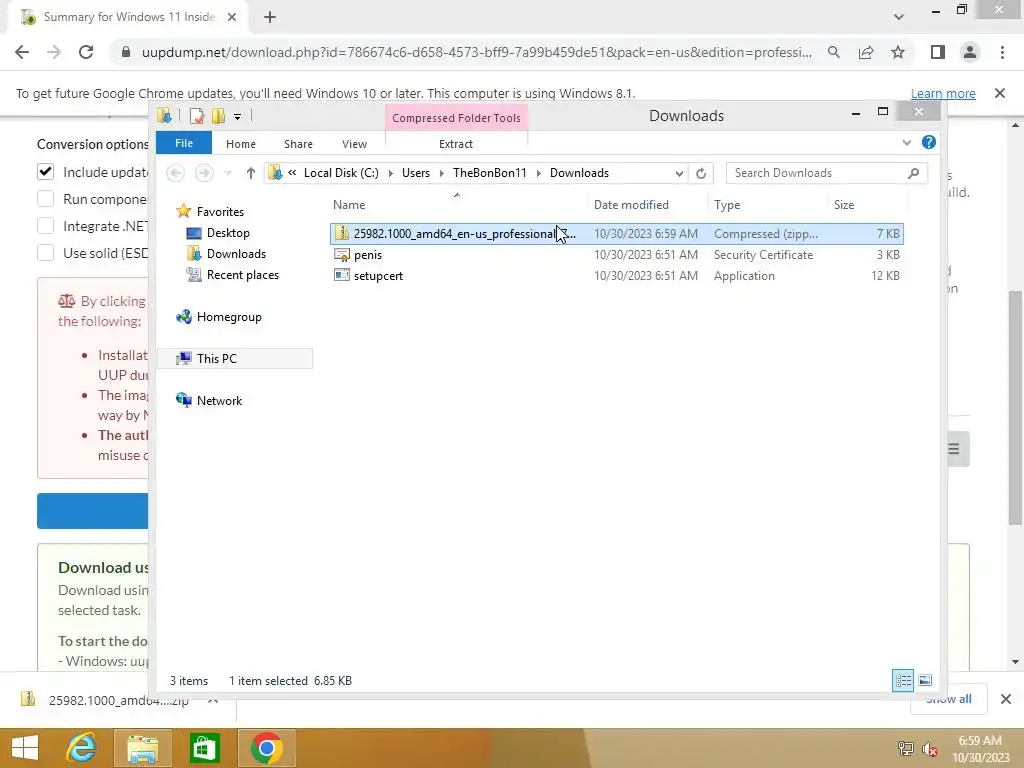Toggle the Use solid (ESD) checkbox
Image resolution: width=1024 pixels, height=768 pixels.
[x=45, y=253]
